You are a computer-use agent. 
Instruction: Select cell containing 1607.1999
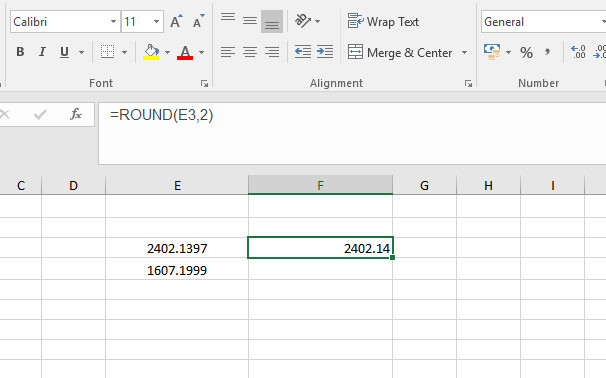pos(177,270)
